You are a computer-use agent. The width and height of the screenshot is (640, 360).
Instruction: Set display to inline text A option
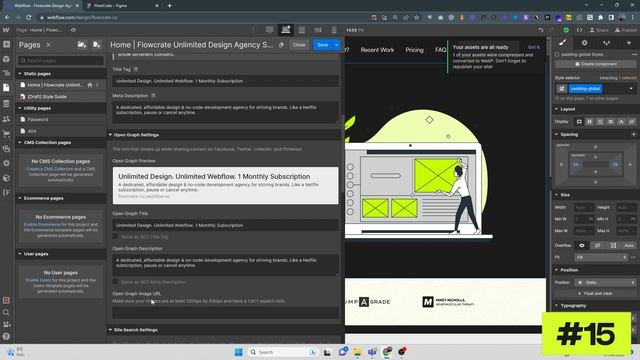tap(621, 122)
